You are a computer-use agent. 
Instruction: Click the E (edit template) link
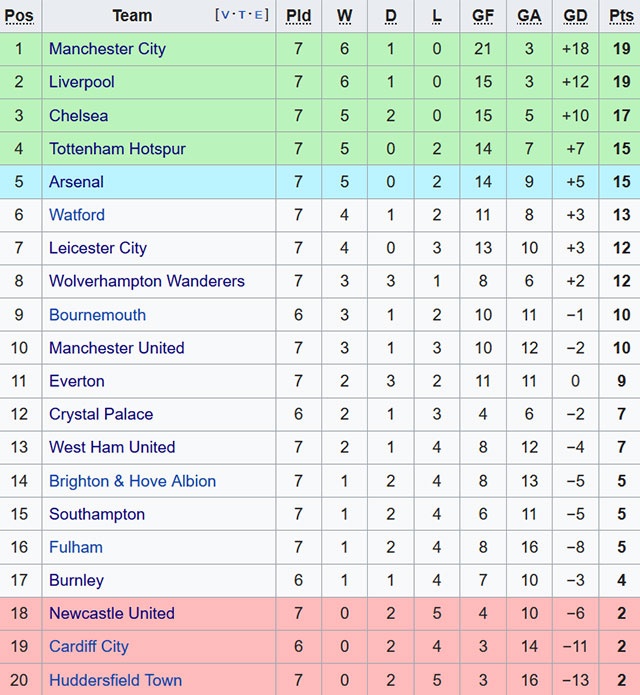coord(261,15)
